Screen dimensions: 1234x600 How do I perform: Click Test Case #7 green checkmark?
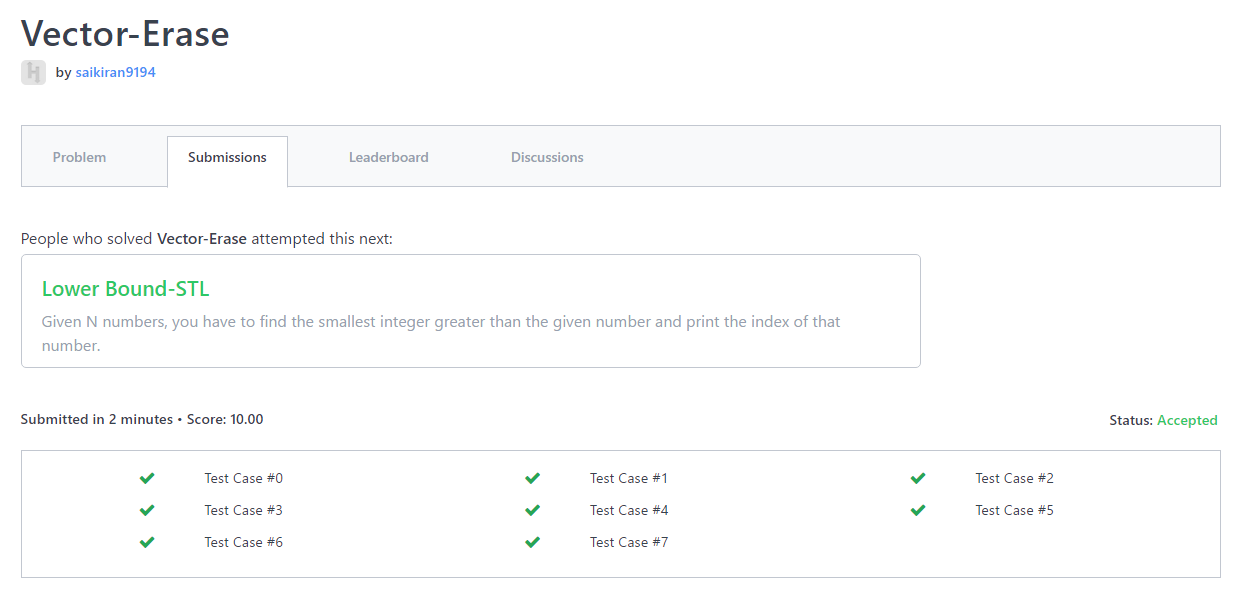coord(532,542)
